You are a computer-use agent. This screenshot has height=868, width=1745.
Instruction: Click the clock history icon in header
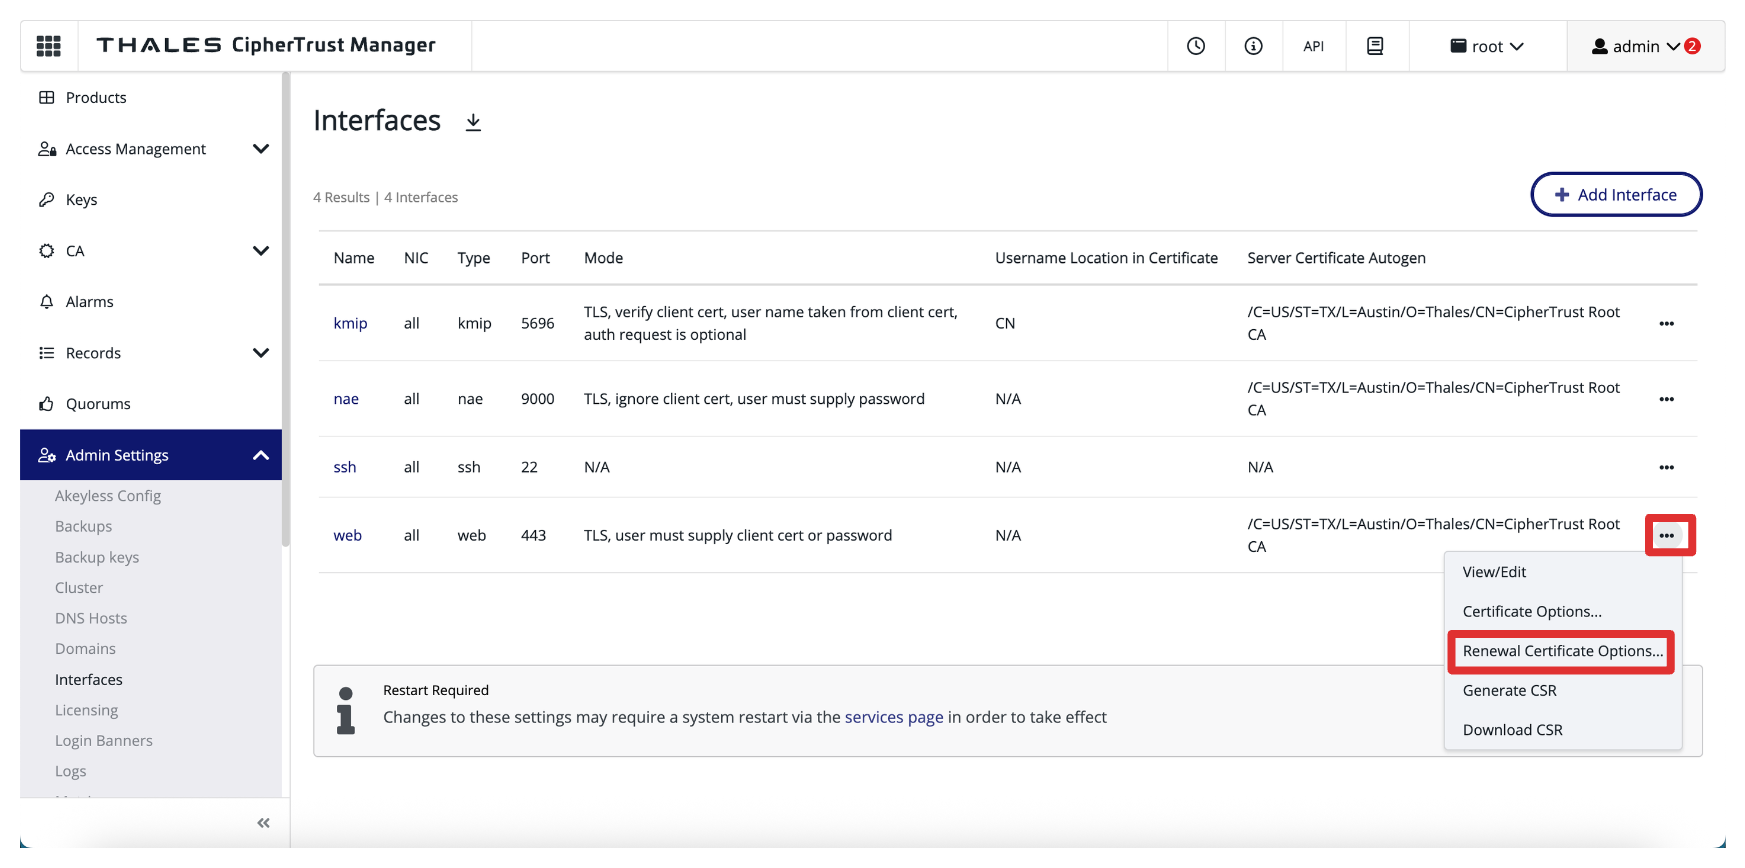coord(1196,46)
